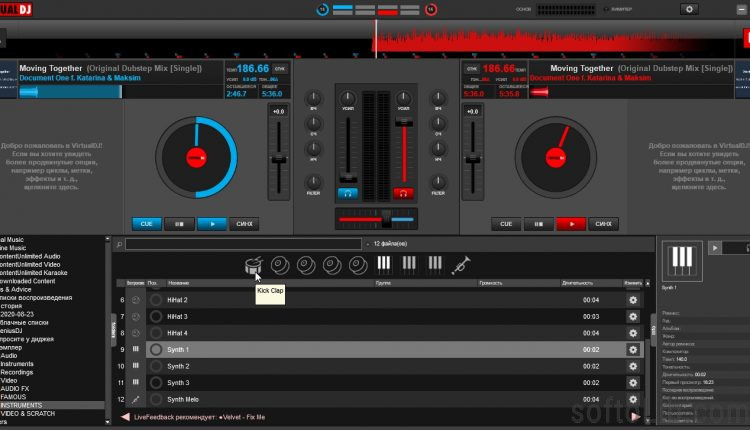The height and width of the screenshot is (430, 750).
Task: Click the magnifier icon beside search box
Action: coord(119,244)
